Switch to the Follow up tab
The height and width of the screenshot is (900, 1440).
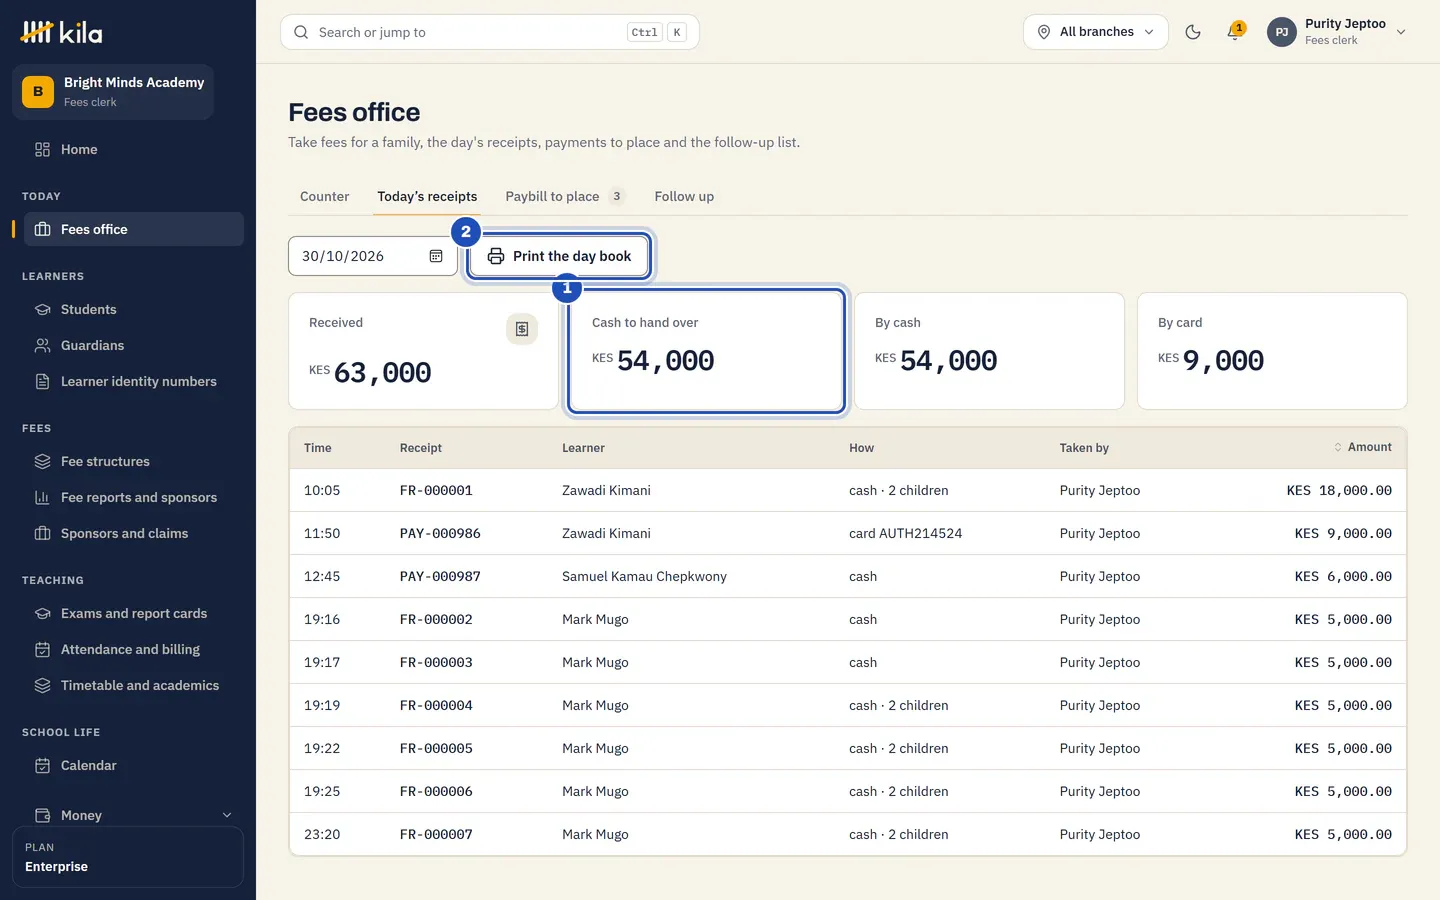[x=684, y=196]
